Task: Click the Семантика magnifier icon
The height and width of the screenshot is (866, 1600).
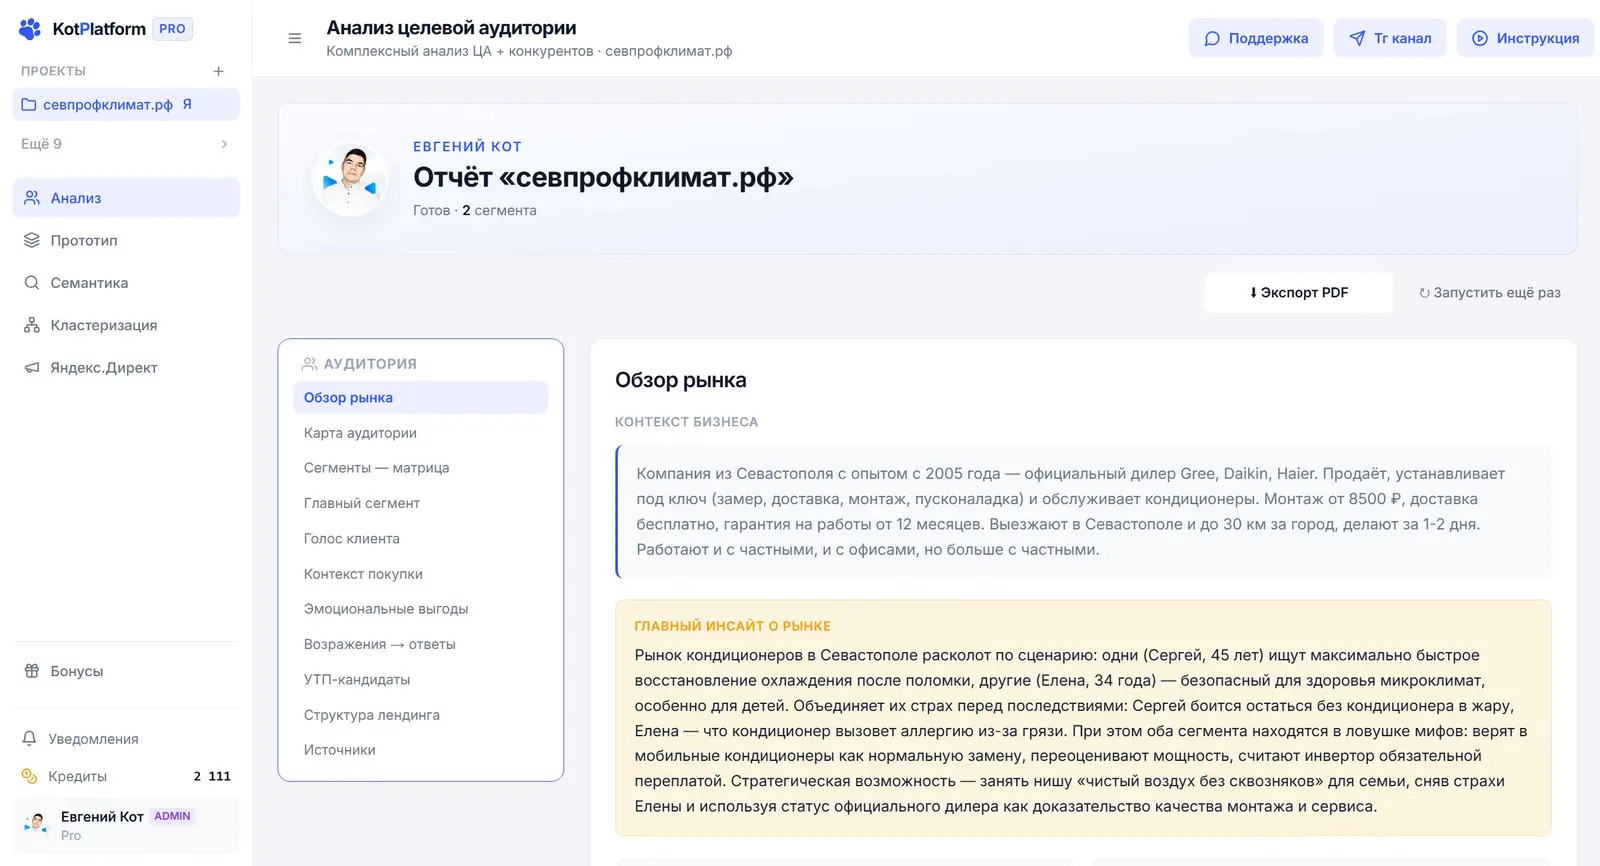Action: [32, 283]
